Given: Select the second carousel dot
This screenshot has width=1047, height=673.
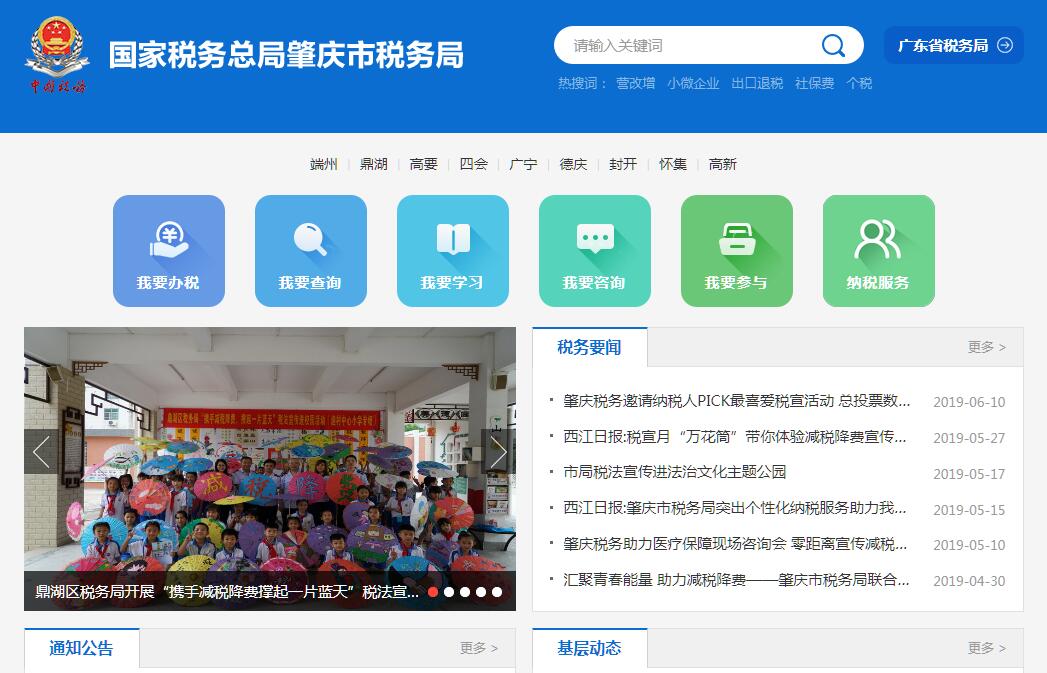Looking at the screenshot, I should 449,592.
